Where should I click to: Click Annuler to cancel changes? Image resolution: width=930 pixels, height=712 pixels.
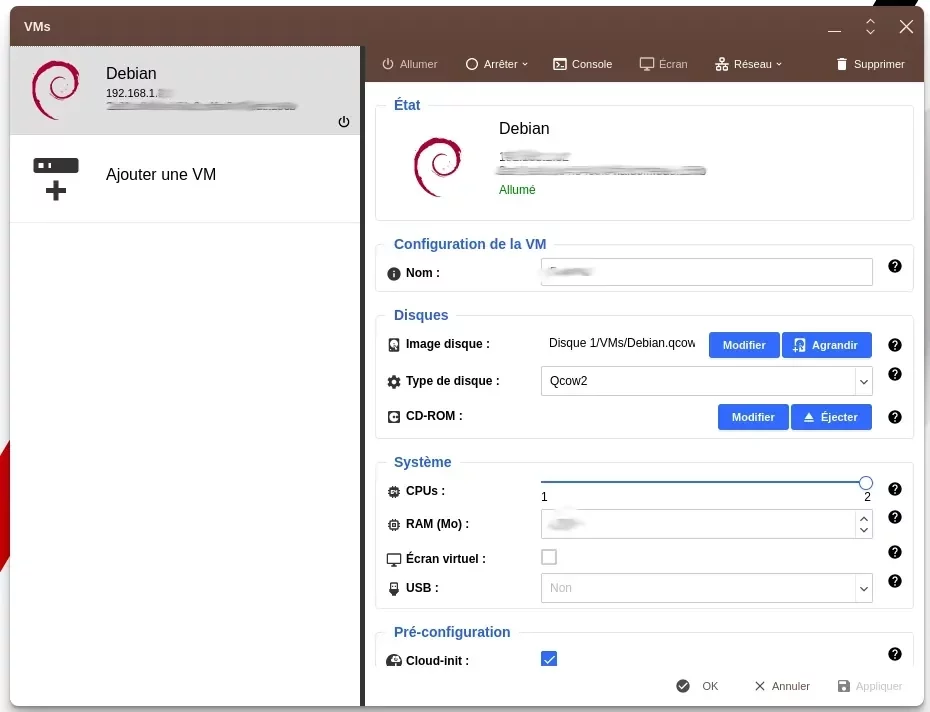782,686
